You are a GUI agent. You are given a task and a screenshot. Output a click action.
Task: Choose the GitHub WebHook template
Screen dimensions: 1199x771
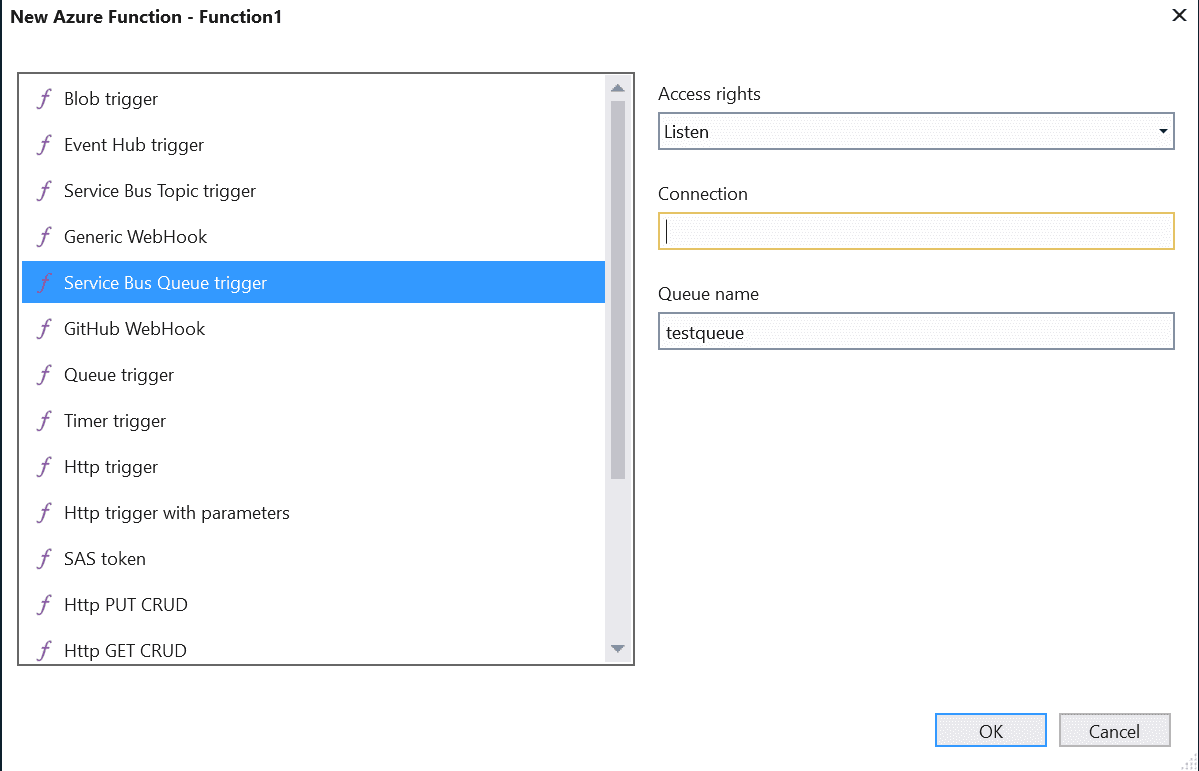pyautogui.click(x=314, y=328)
